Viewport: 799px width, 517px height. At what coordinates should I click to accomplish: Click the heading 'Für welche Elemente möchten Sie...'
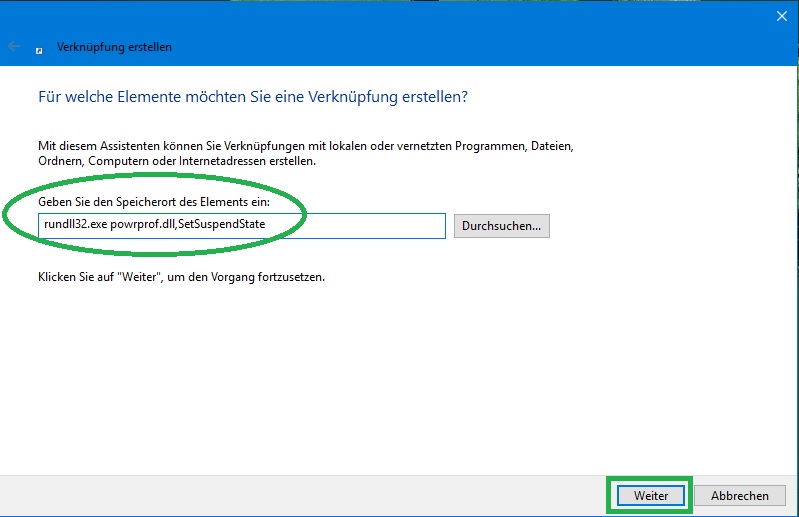[253, 96]
